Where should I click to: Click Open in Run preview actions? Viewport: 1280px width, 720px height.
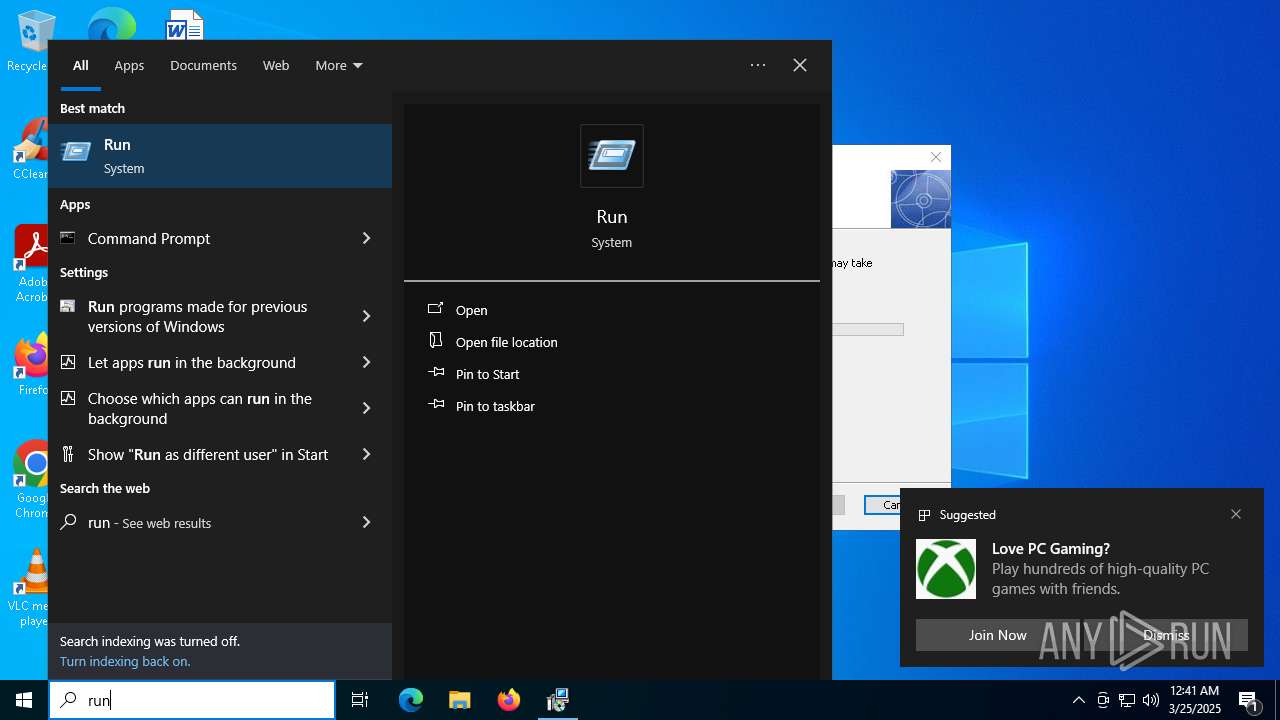point(472,310)
